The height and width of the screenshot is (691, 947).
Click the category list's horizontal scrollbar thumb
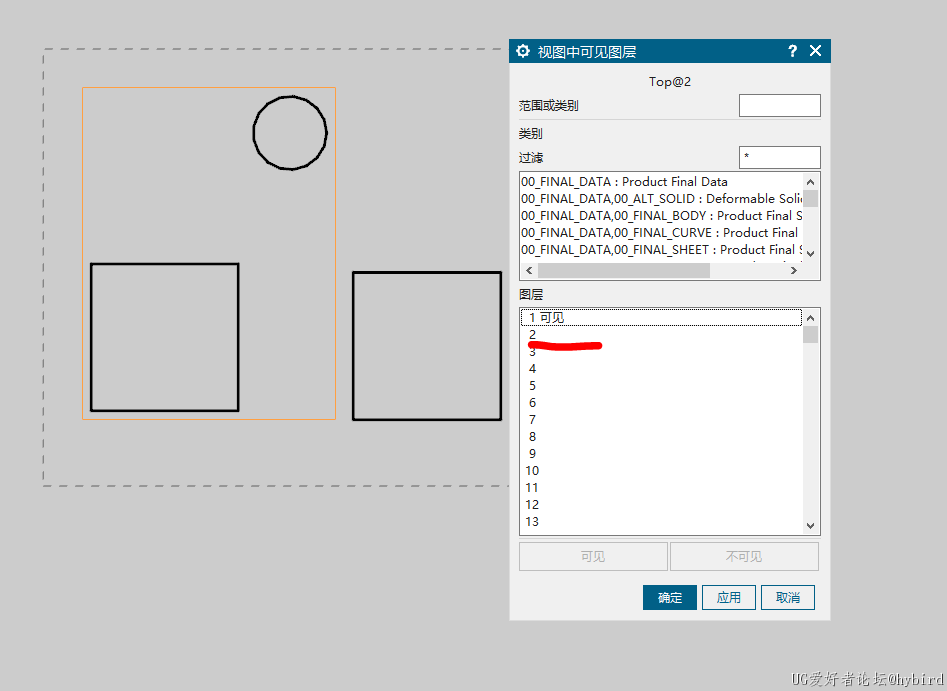[623, 271]
